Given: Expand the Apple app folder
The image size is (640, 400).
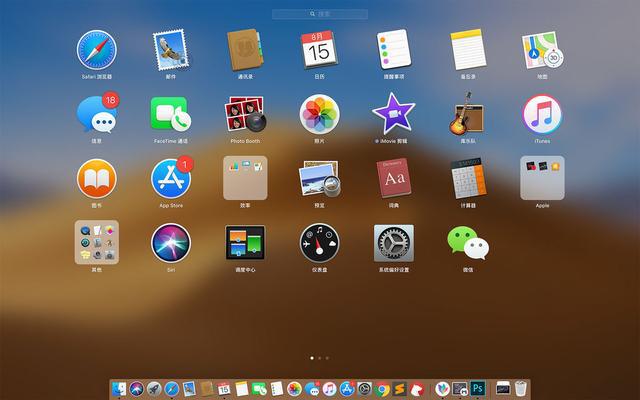Looking at the screenshot, I should [542, 178].
